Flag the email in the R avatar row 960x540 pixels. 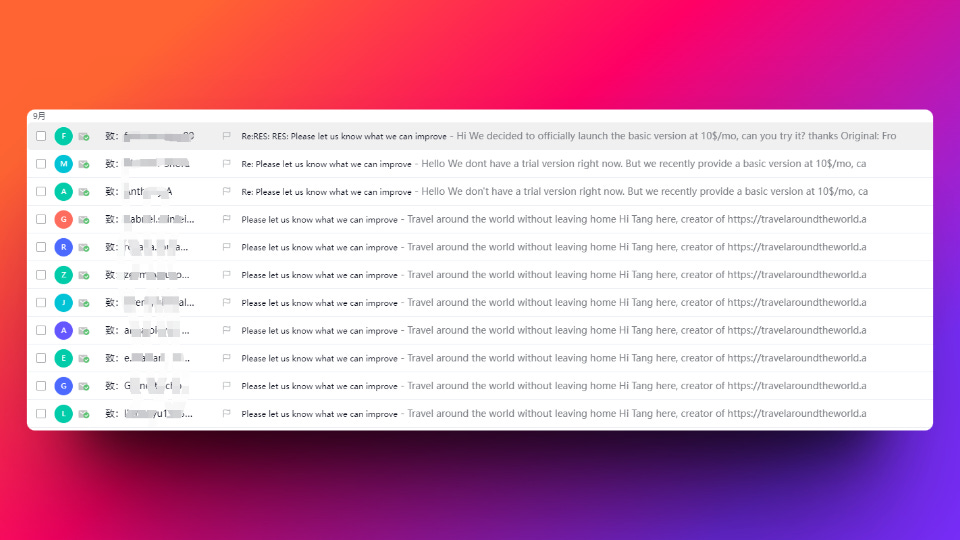coord(227,247)
